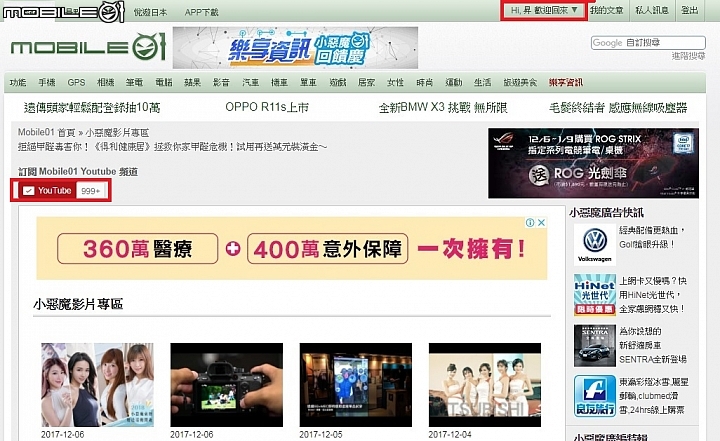This screenshot has height=441, width=720.
Task: Open 全新BMW X3 挑戰無所限 link
Action: [443, 107]
